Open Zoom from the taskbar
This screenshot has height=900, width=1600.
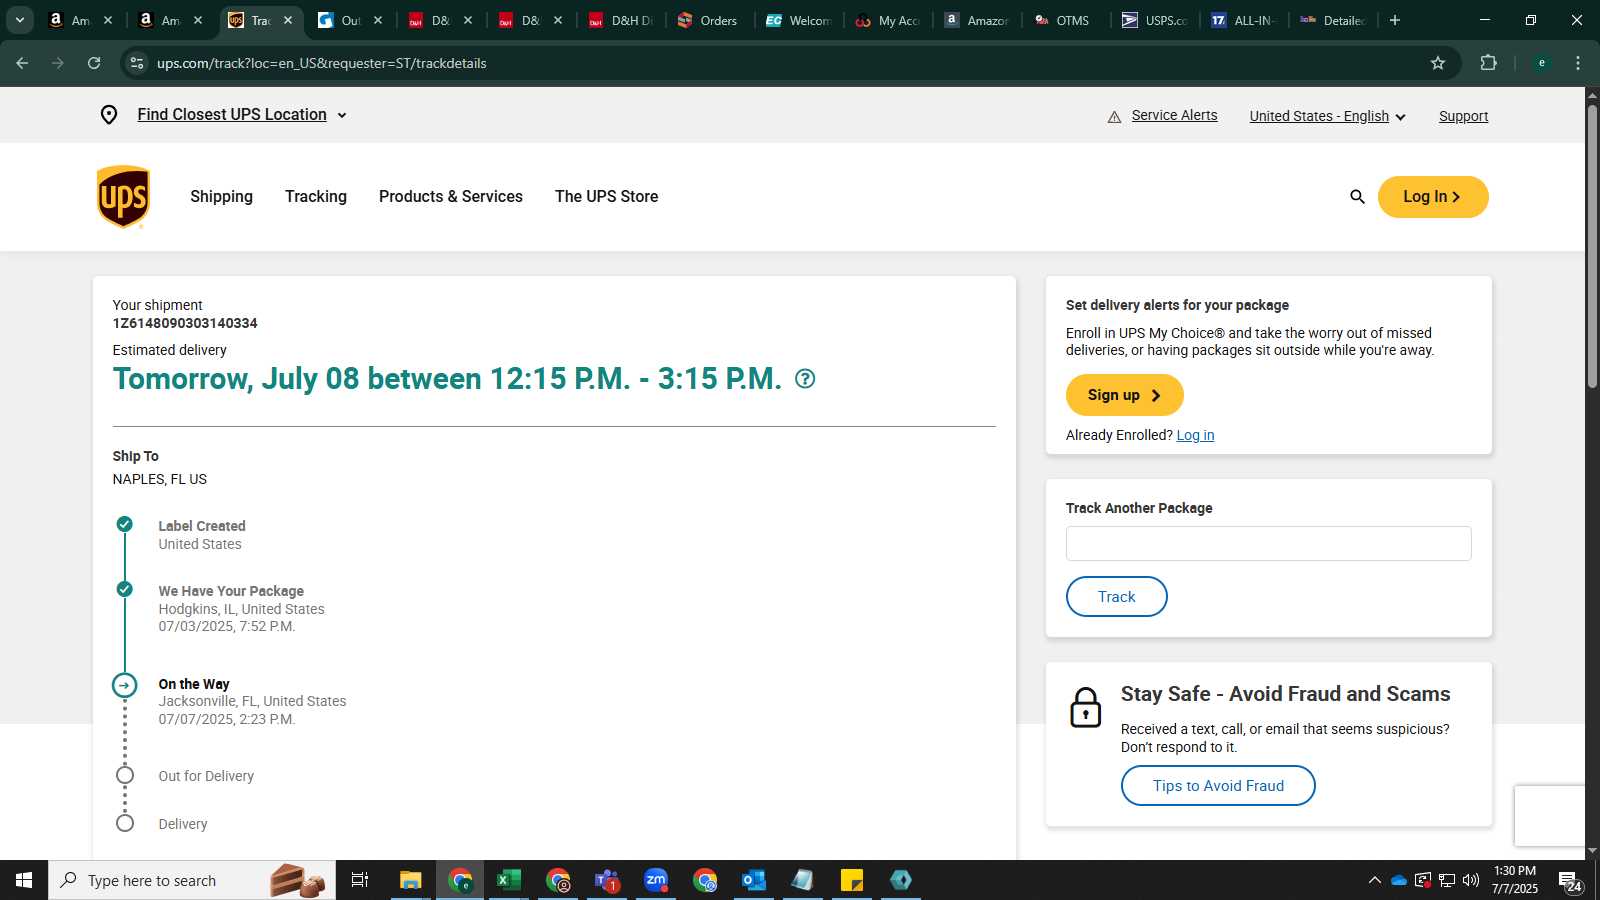click(x=656, y=880)
